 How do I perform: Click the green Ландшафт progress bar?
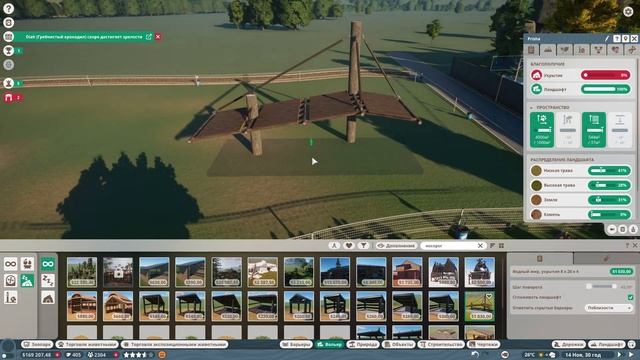coord(606,89)
